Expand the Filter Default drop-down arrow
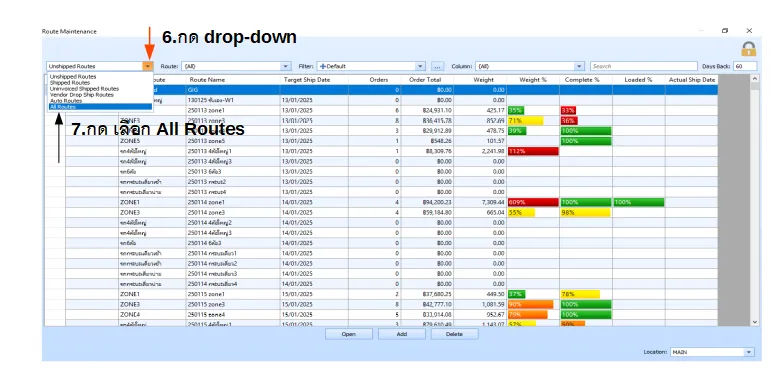This screenshot has width=783, height=371. (x=420, y=66)
